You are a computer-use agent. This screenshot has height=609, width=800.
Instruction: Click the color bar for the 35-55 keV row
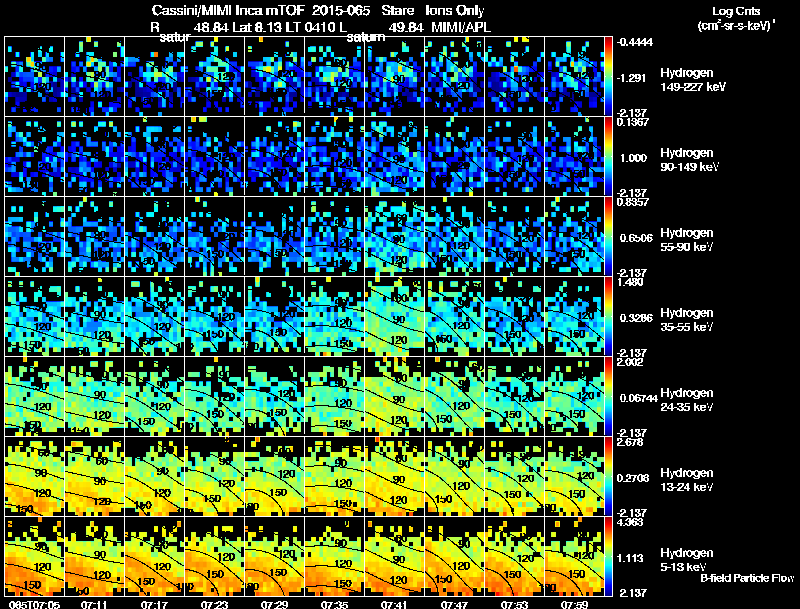608,317
